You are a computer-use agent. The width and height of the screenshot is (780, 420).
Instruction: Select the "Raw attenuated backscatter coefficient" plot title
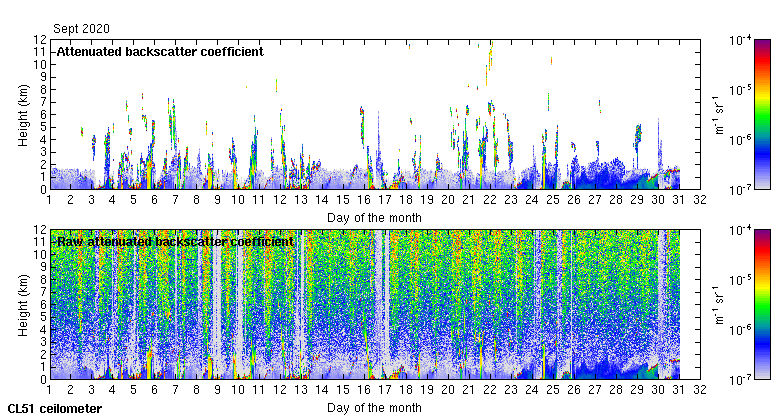click(x=175, y=242)
